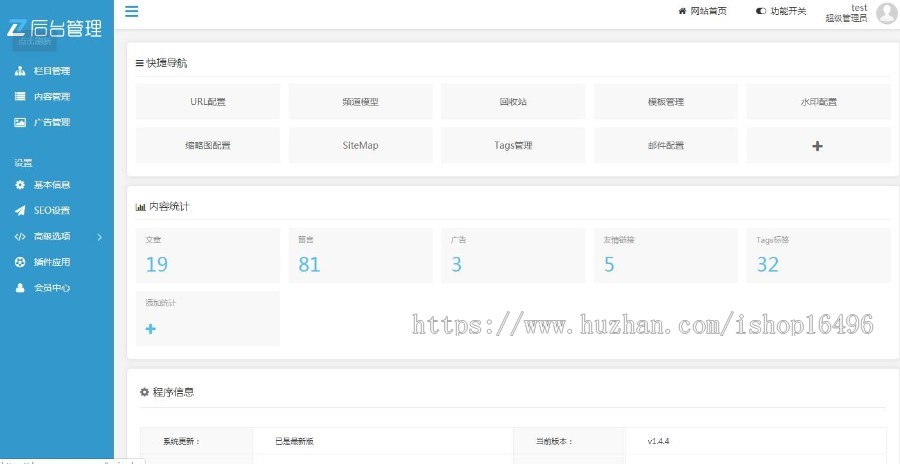Open 内容管理 via its list icon
Screen dimensions: 900x464
pos(20,96)
